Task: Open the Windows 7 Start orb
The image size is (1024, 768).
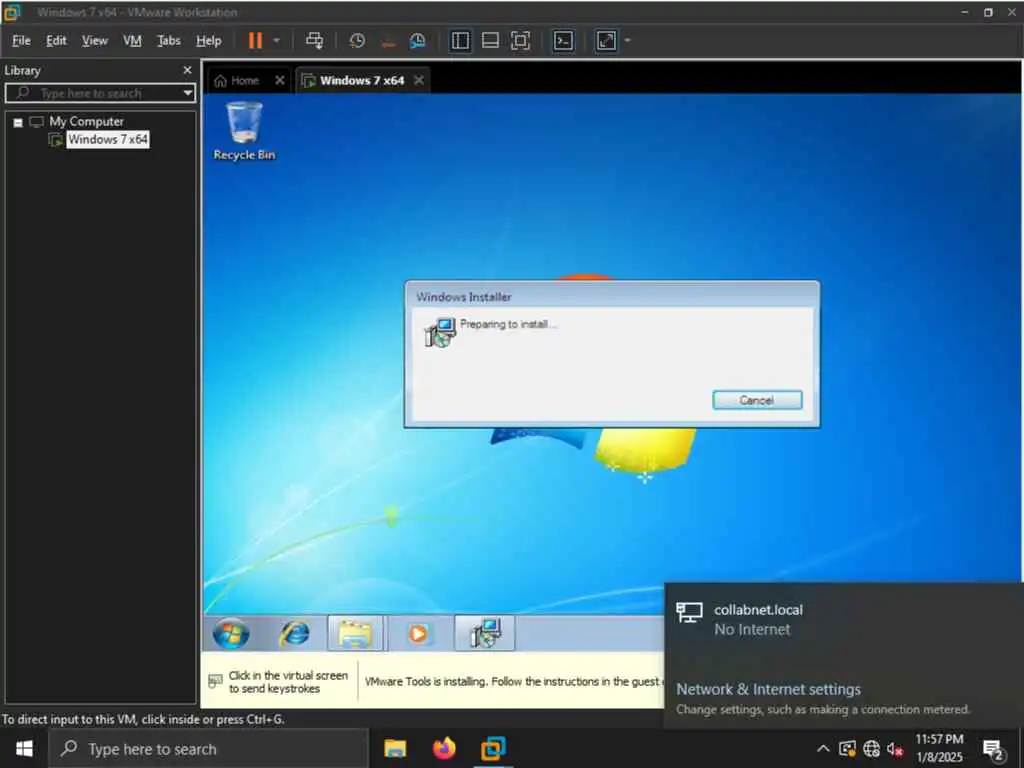Action: (x=231, y=633)
